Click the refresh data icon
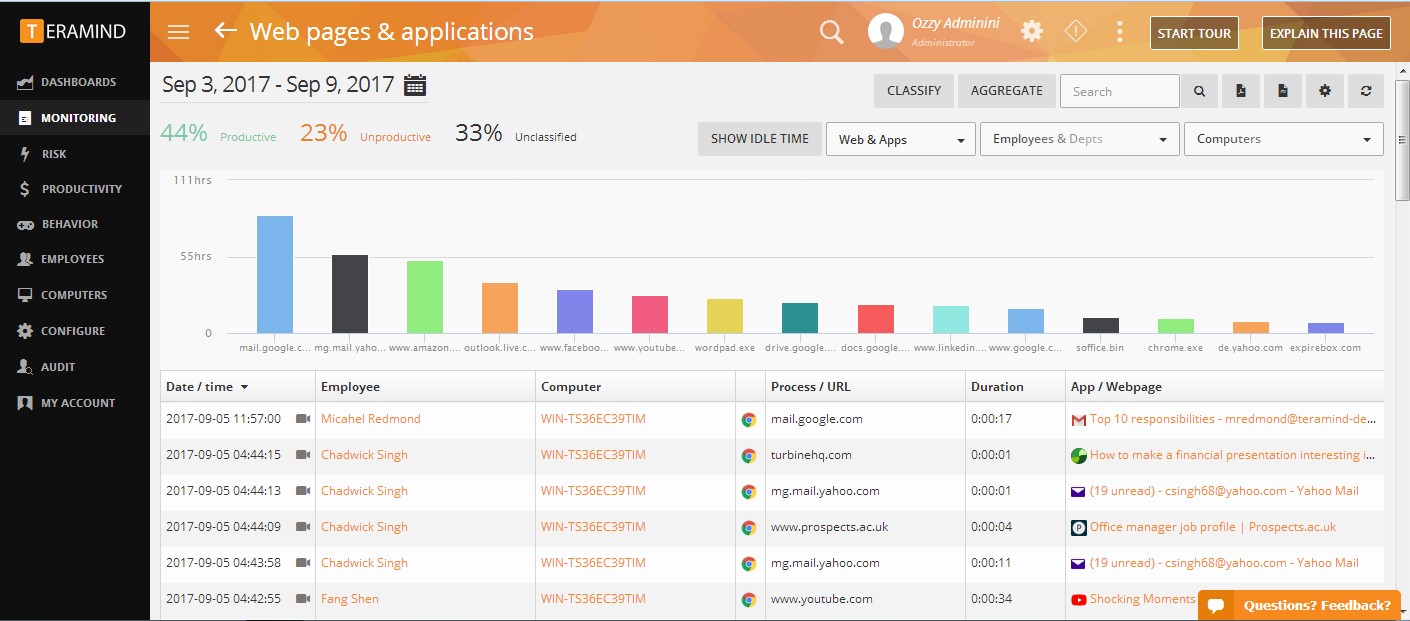The width and height of the screenshot is (1410, 621). (x=1366, y=91)
